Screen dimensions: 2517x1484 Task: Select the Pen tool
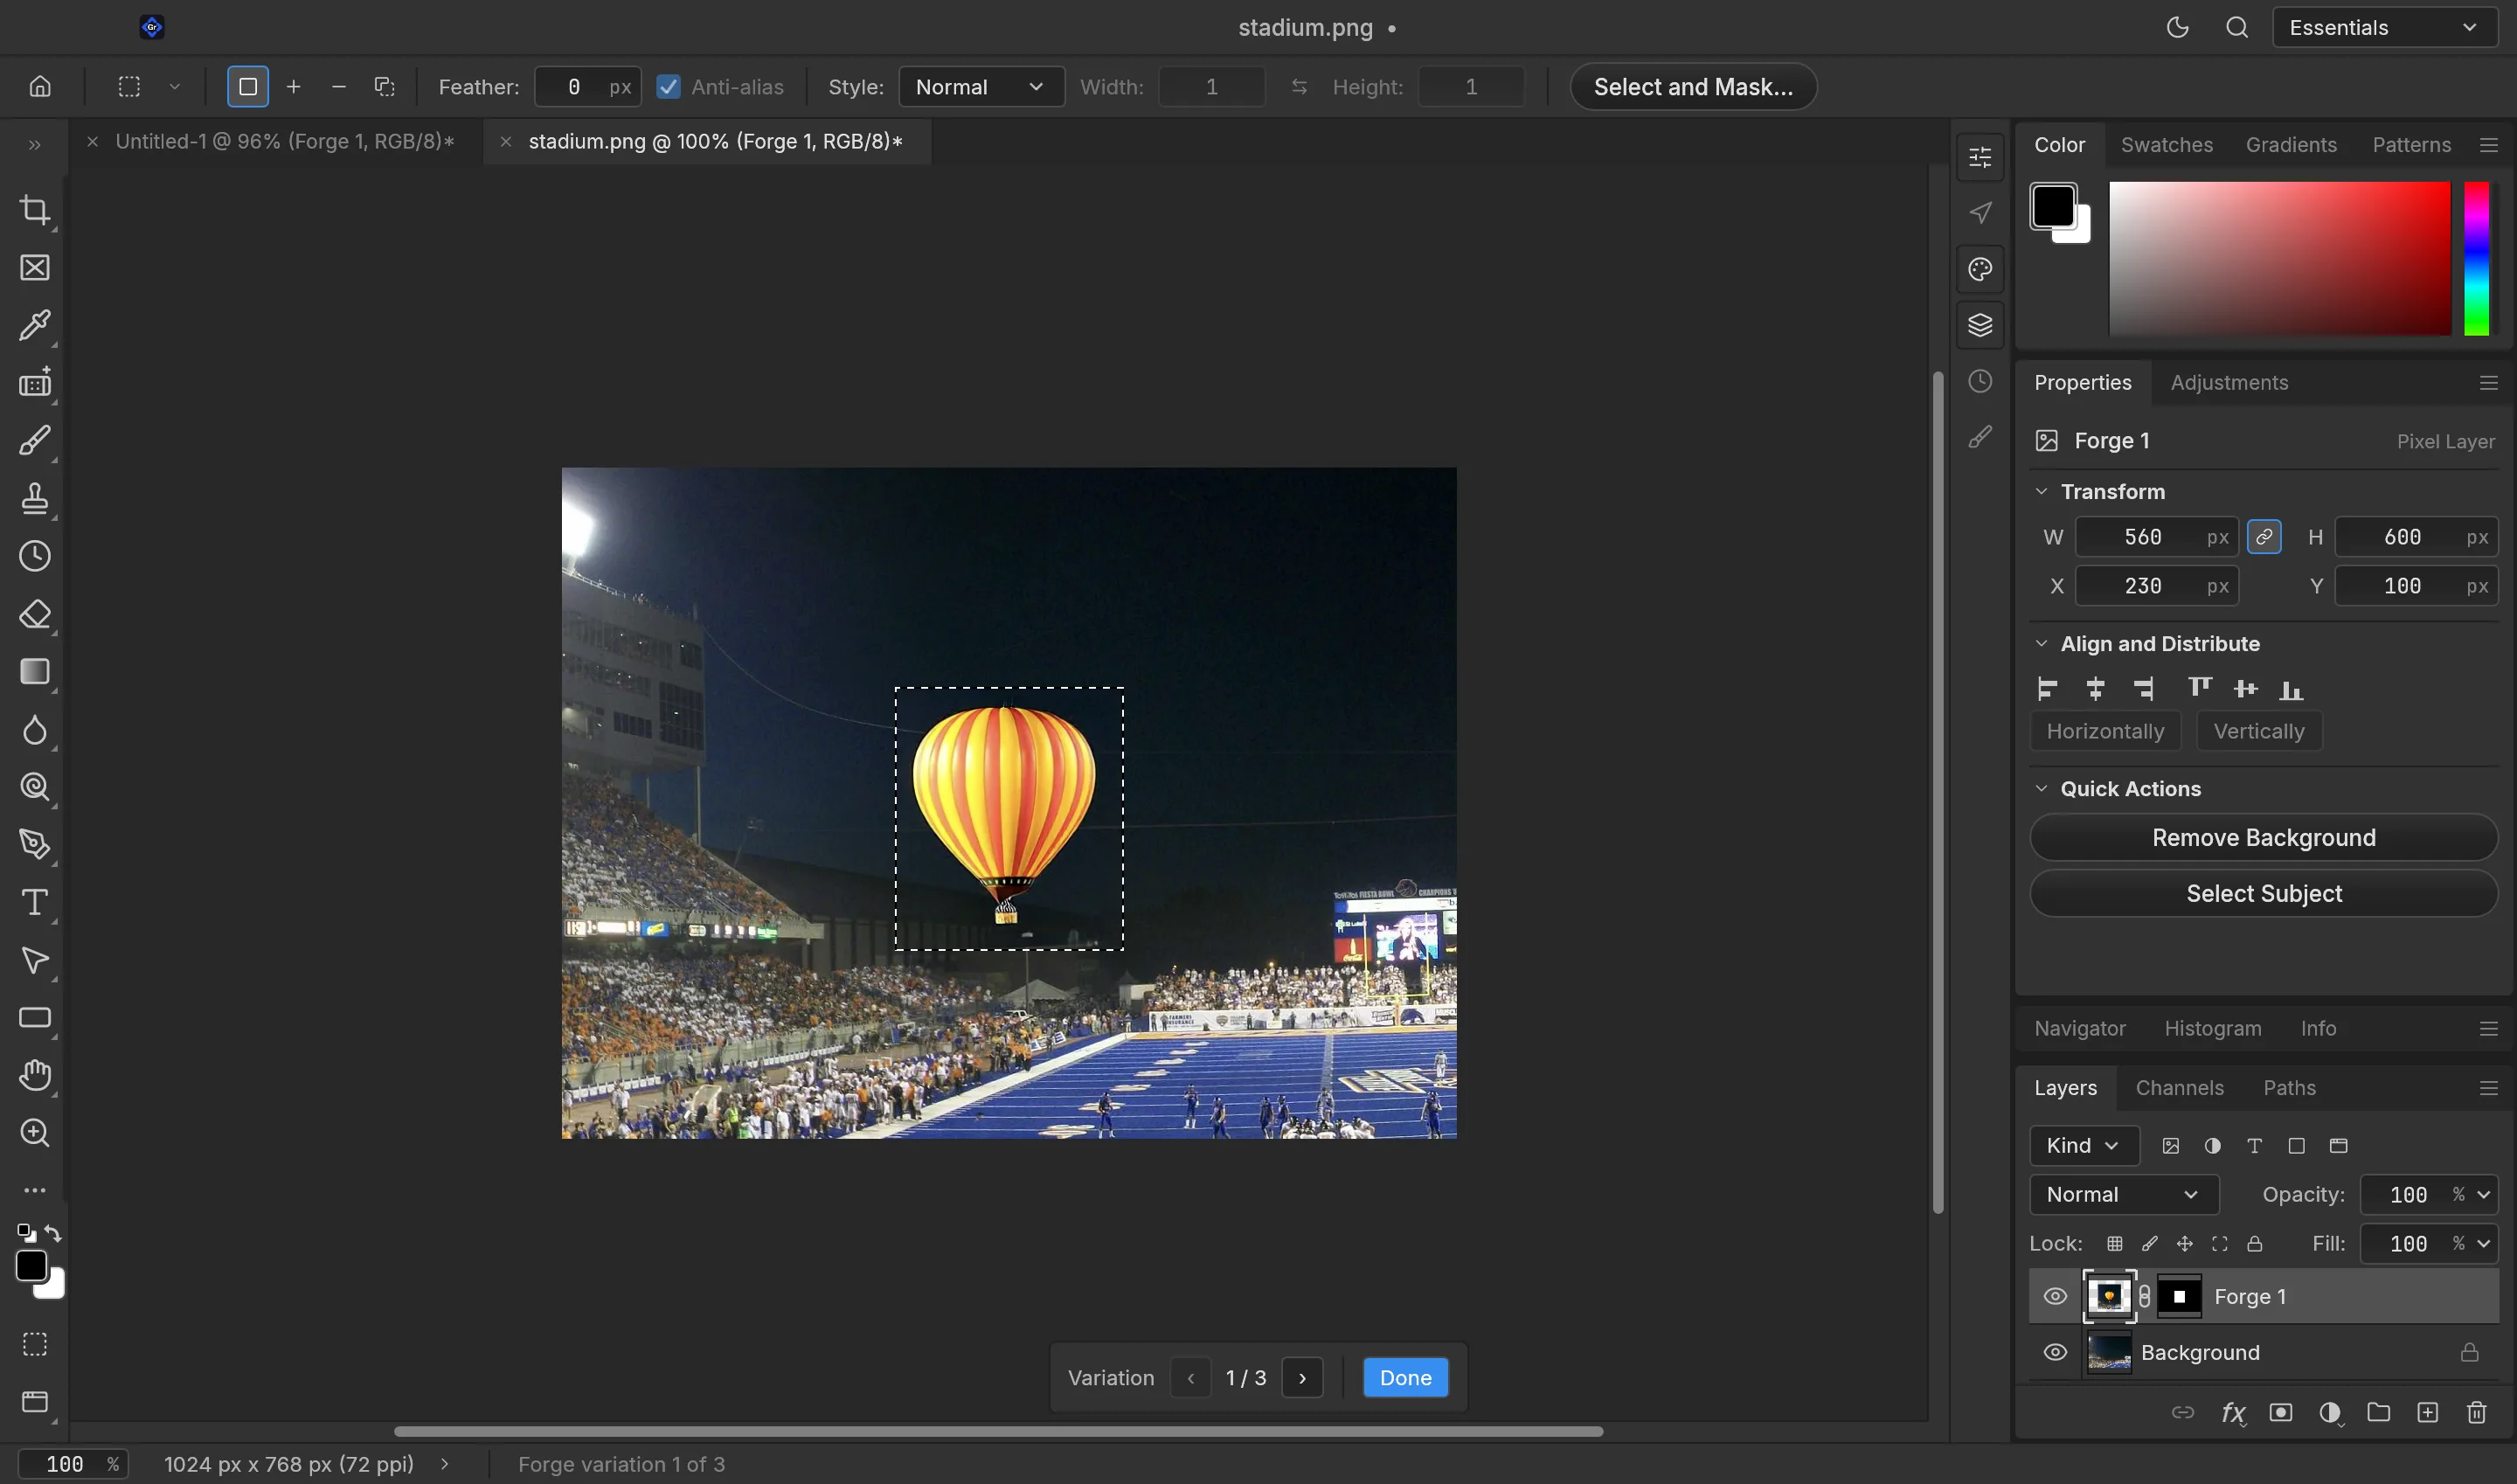pos(35,844)
